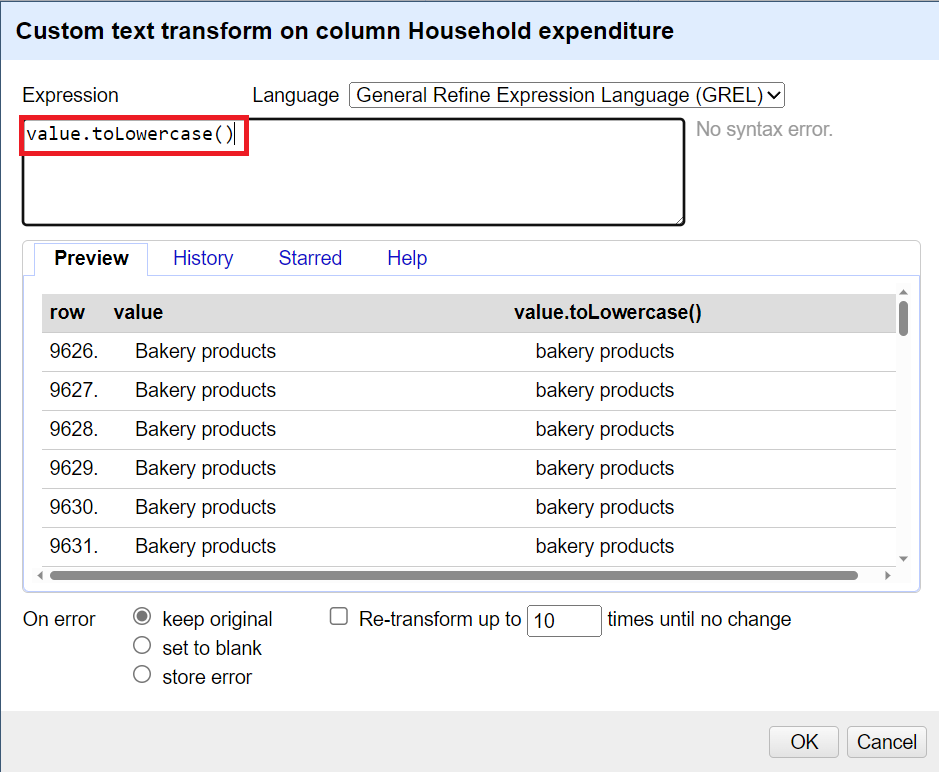Edit the re-transform times field
Viewport: 939px width, 772px height.
click(563, 621)
